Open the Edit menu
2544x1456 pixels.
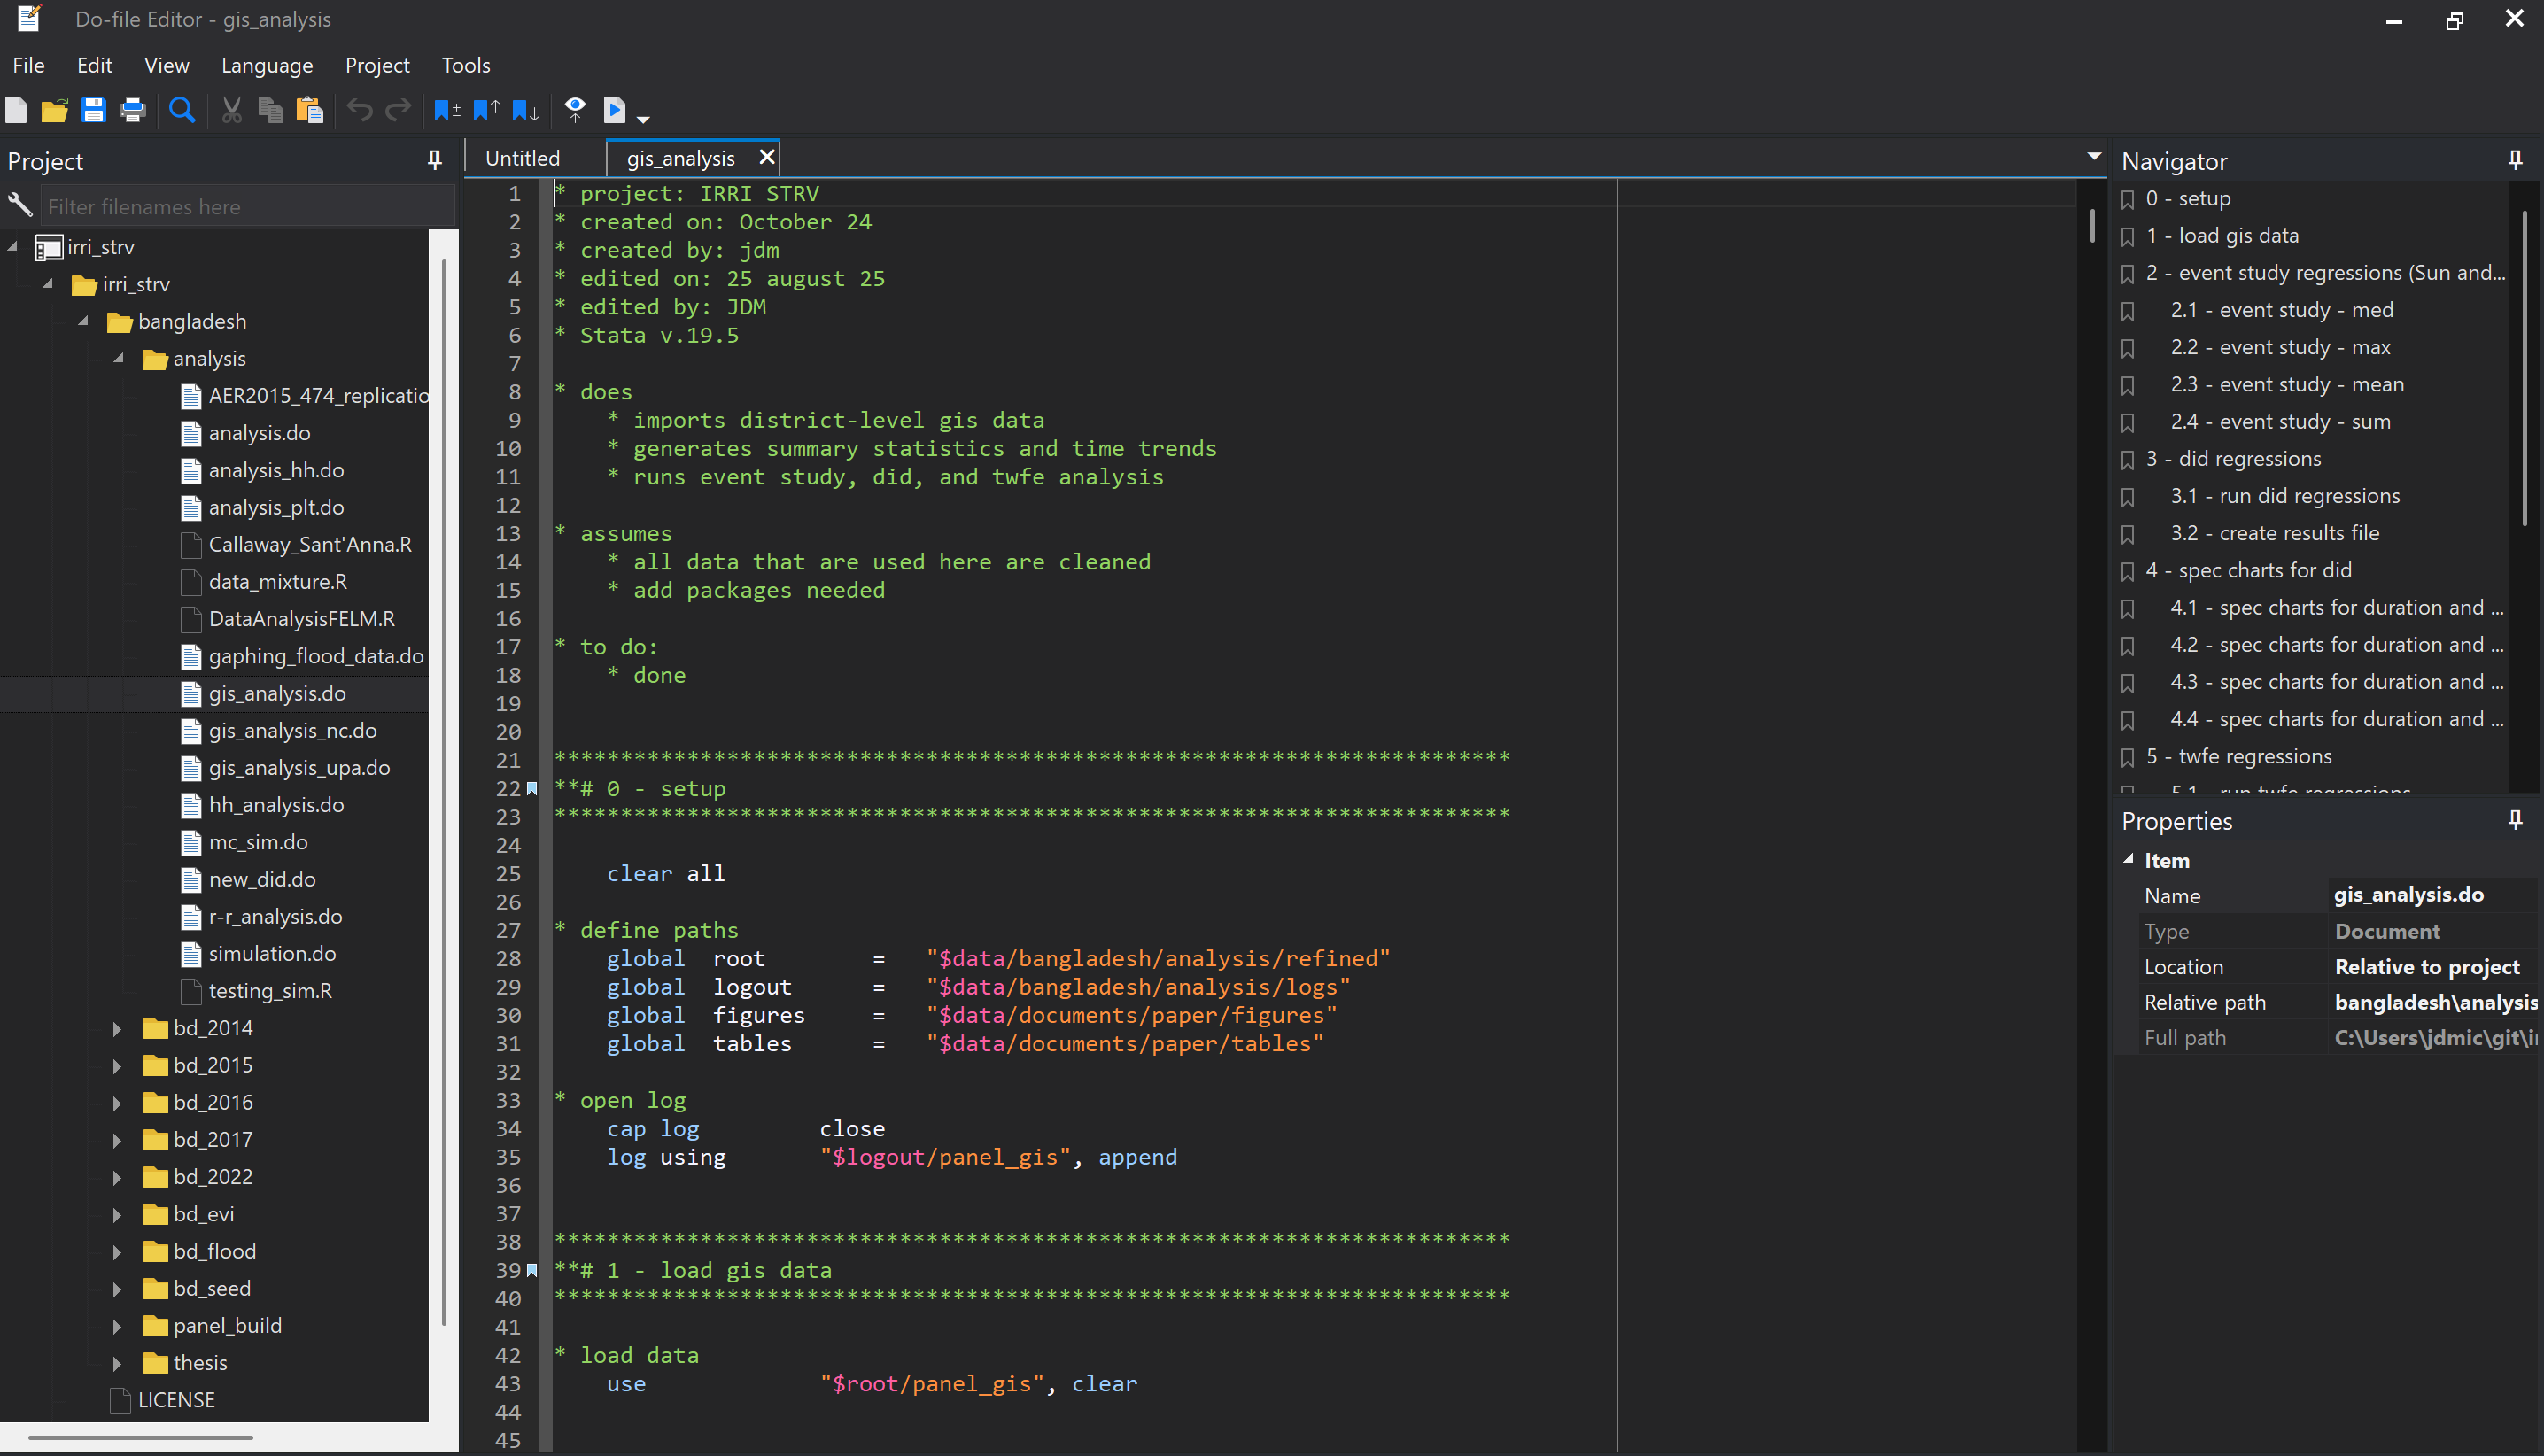pyautogui.click(x=94, y=65)
